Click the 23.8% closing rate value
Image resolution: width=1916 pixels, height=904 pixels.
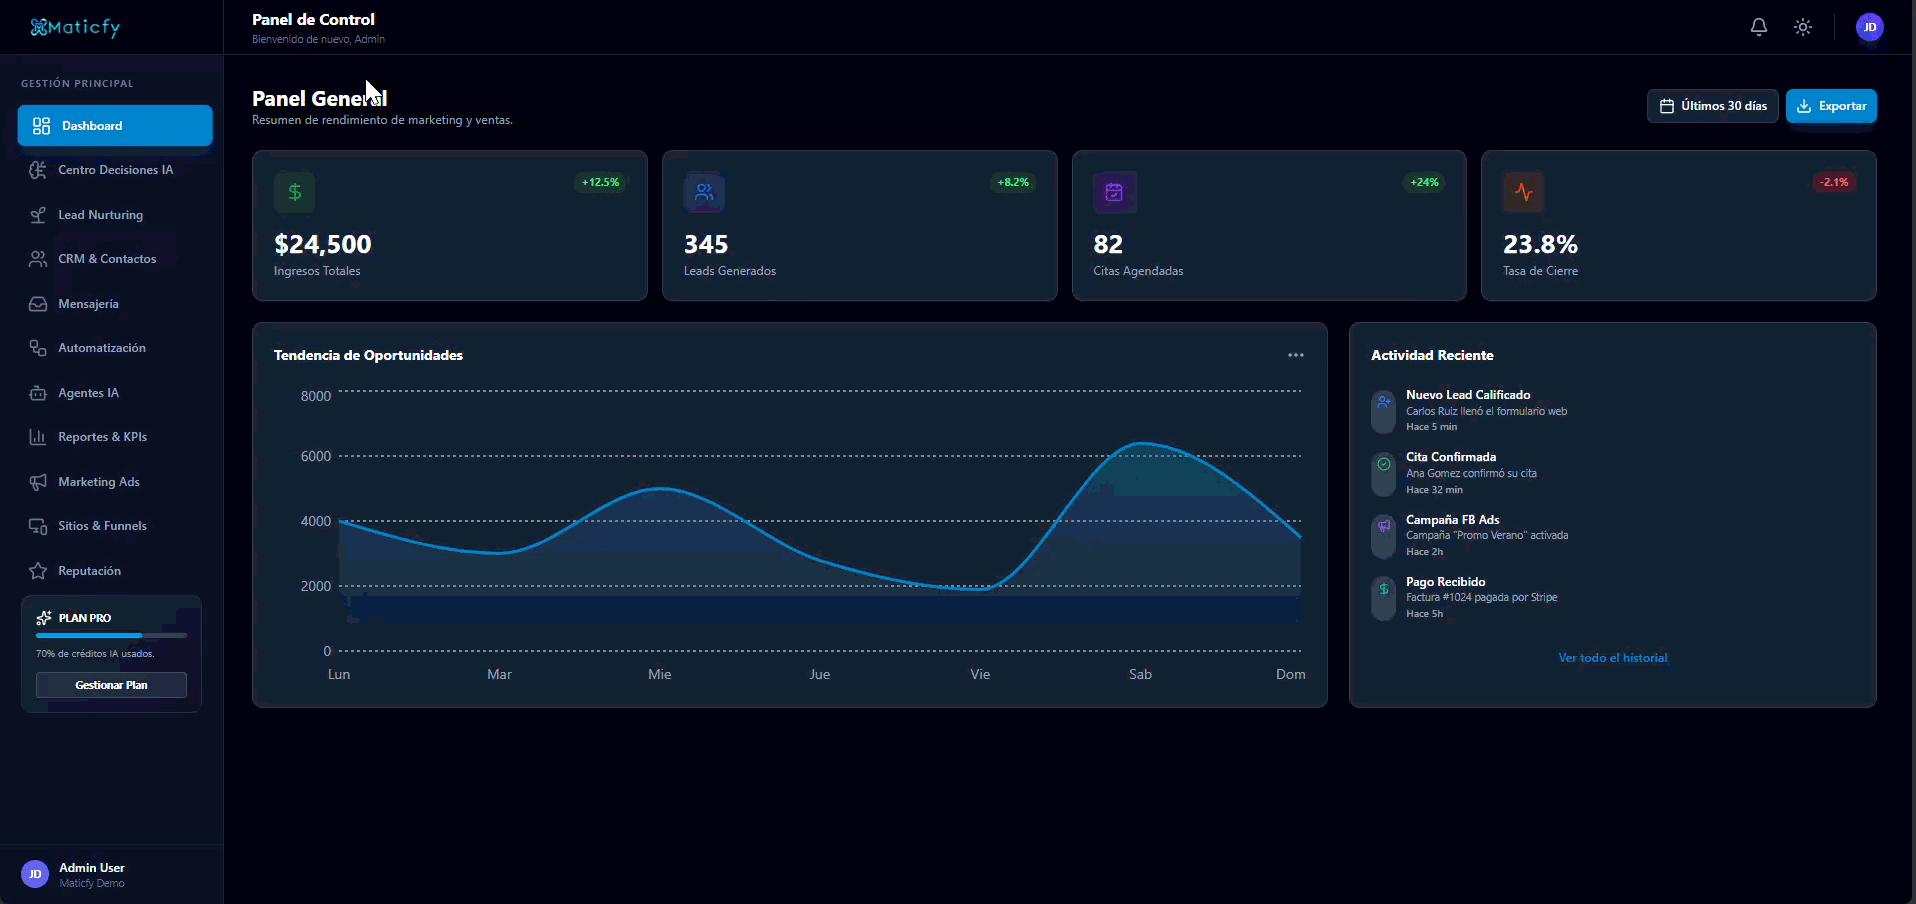1540,244
